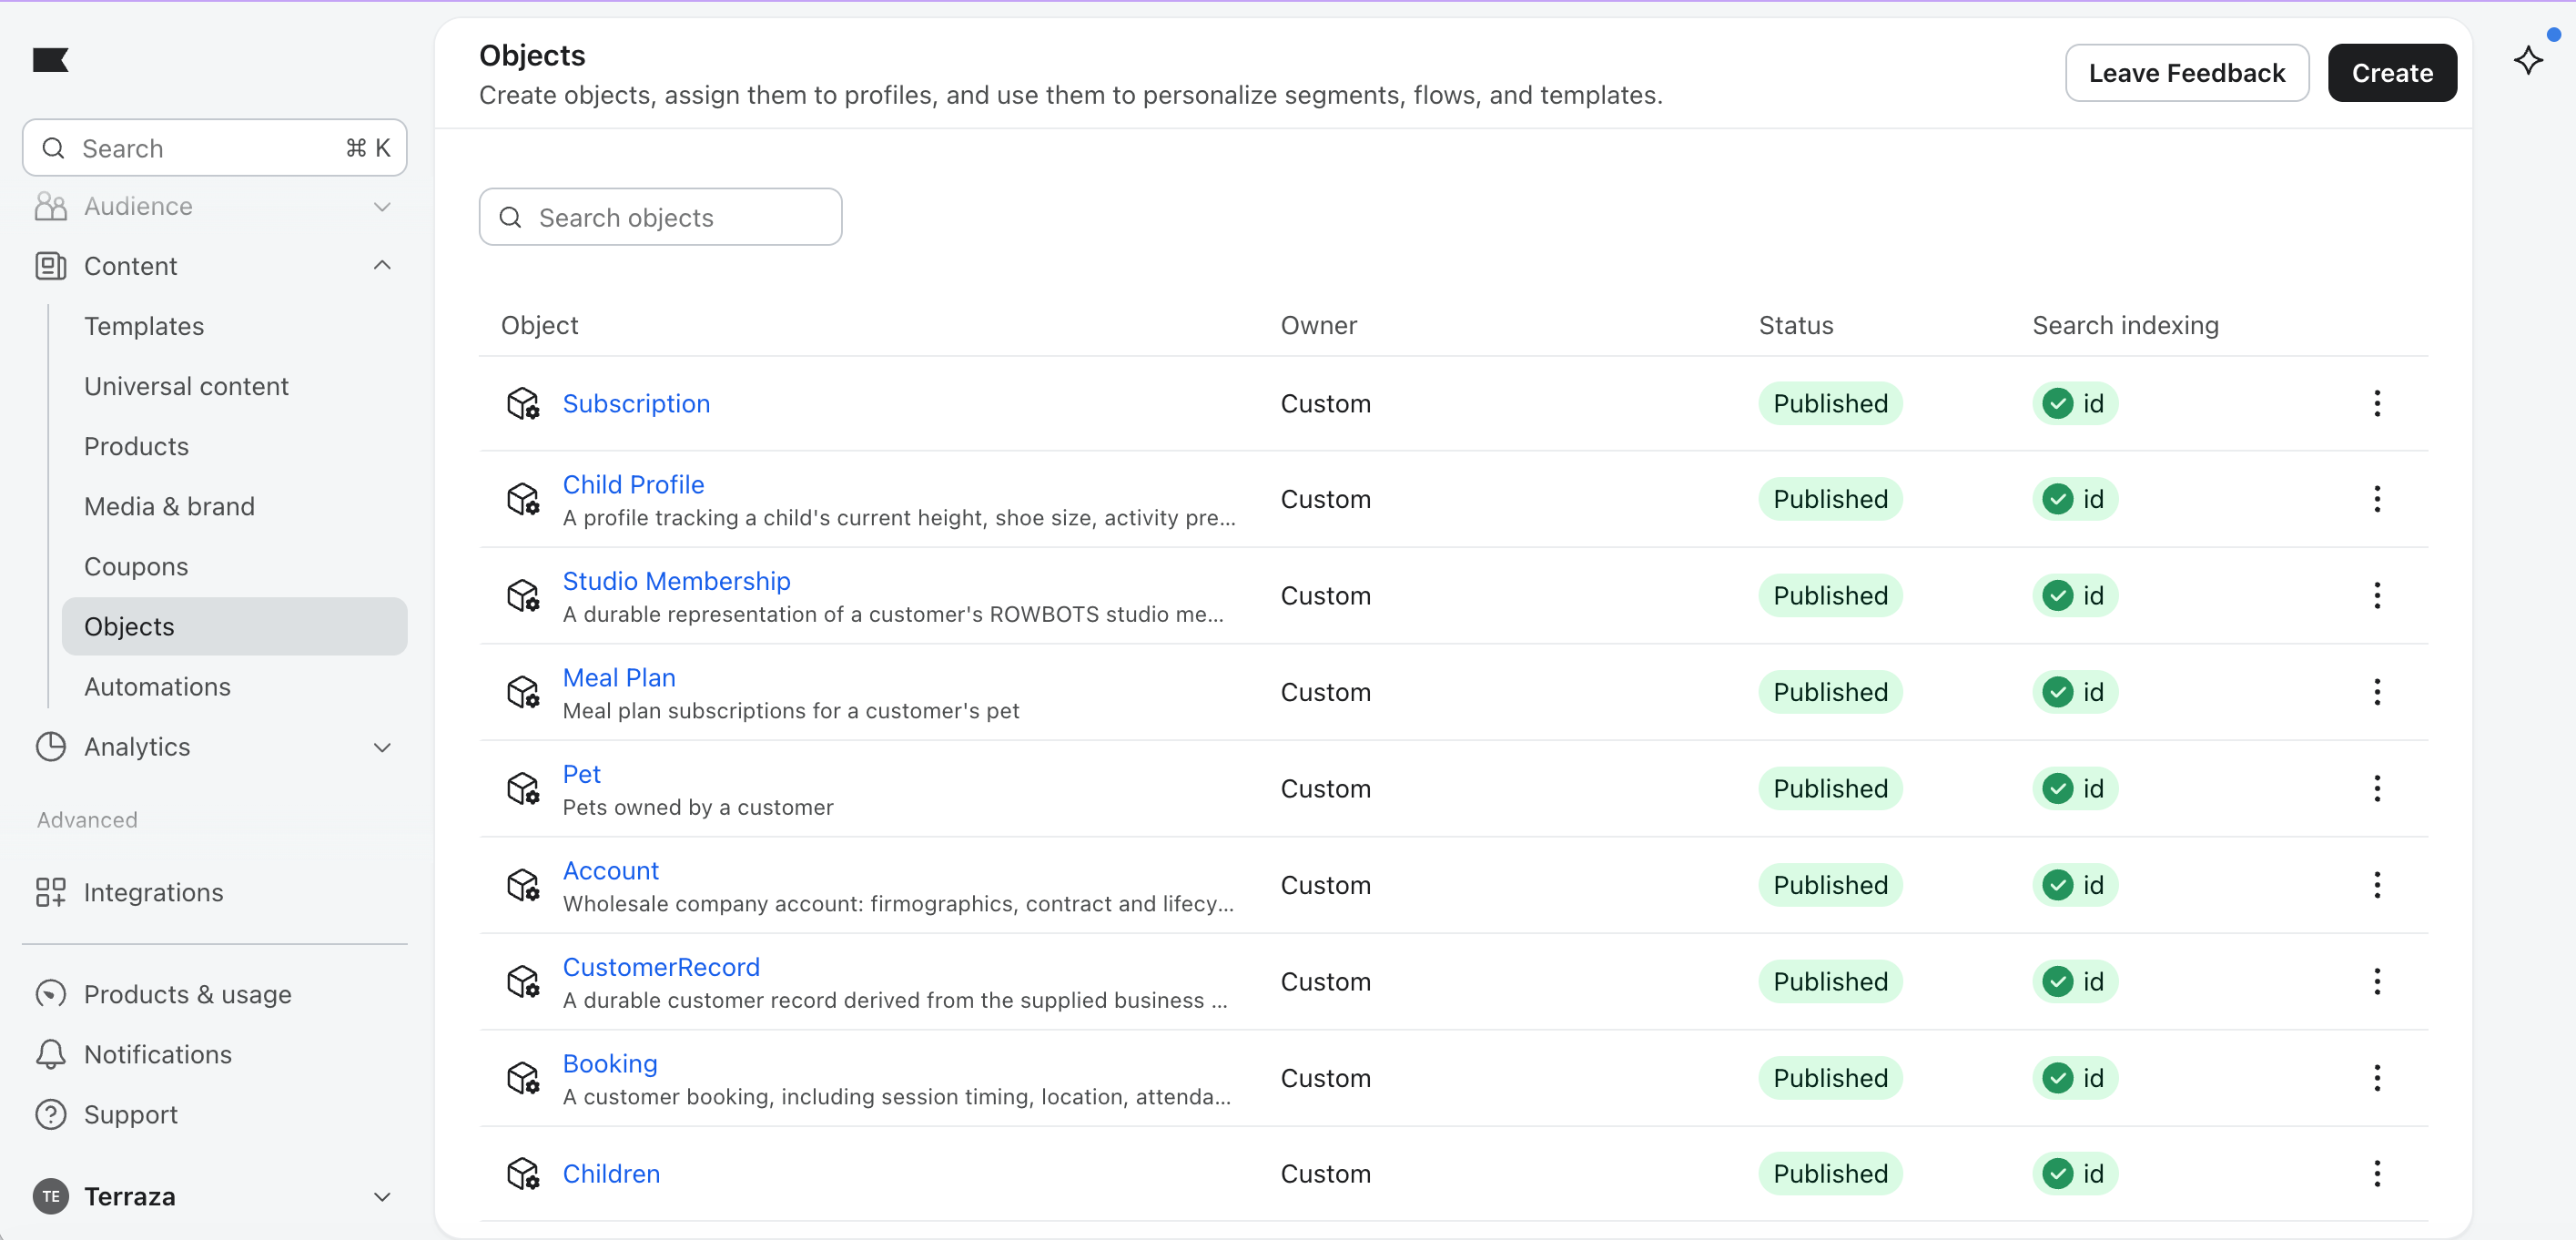The width and height of the screenshot is (2576, 1240).
Task: Open Universal content in the sidebar
Action: click(186, 386)
